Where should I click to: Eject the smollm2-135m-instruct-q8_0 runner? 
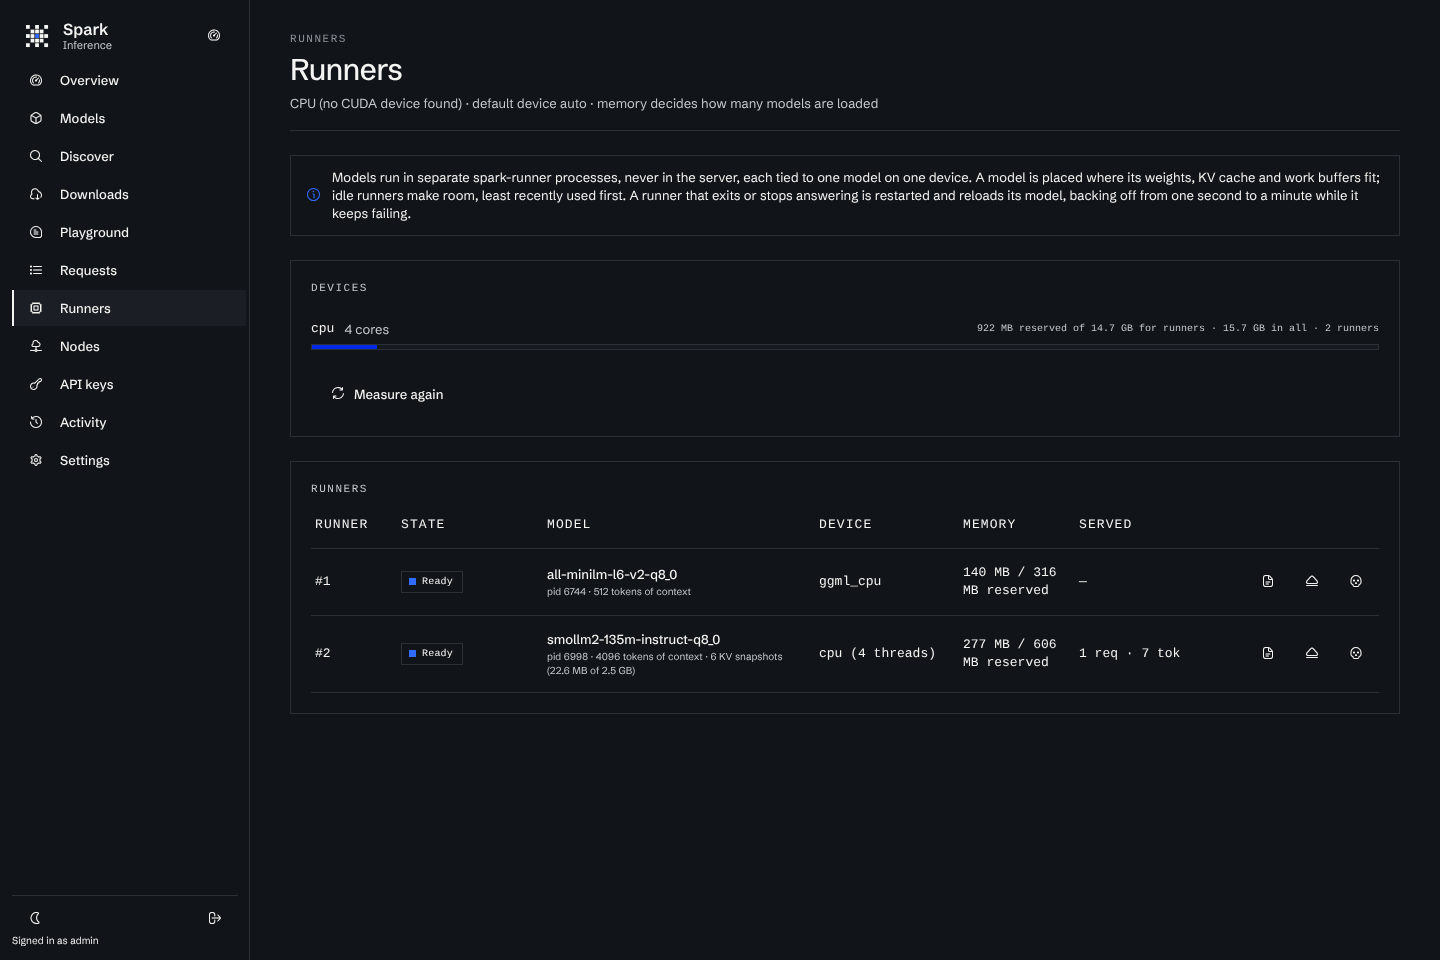coord(1312,653)
